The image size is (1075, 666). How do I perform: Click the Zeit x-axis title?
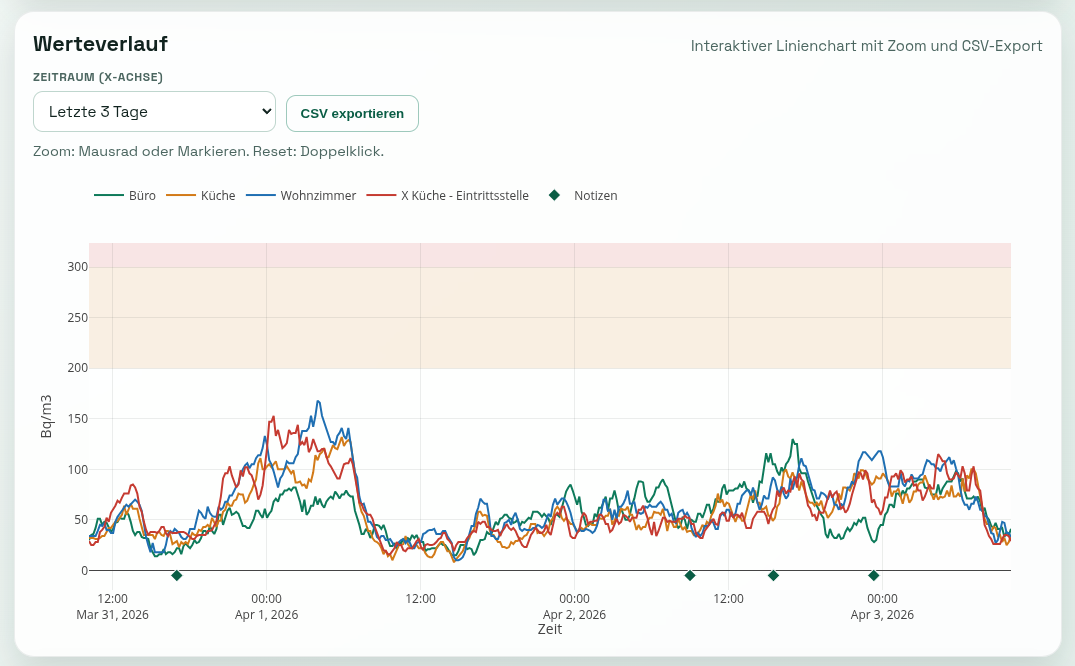tap(550, 630)
